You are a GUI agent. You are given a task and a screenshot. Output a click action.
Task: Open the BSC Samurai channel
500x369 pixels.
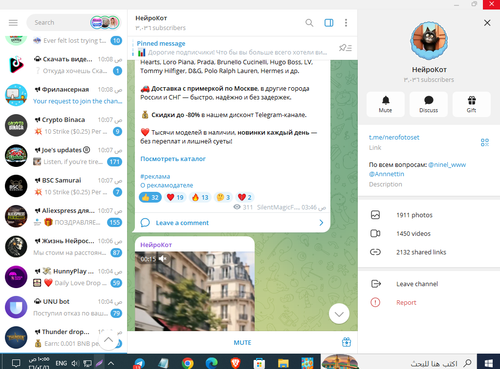point(63,186)
